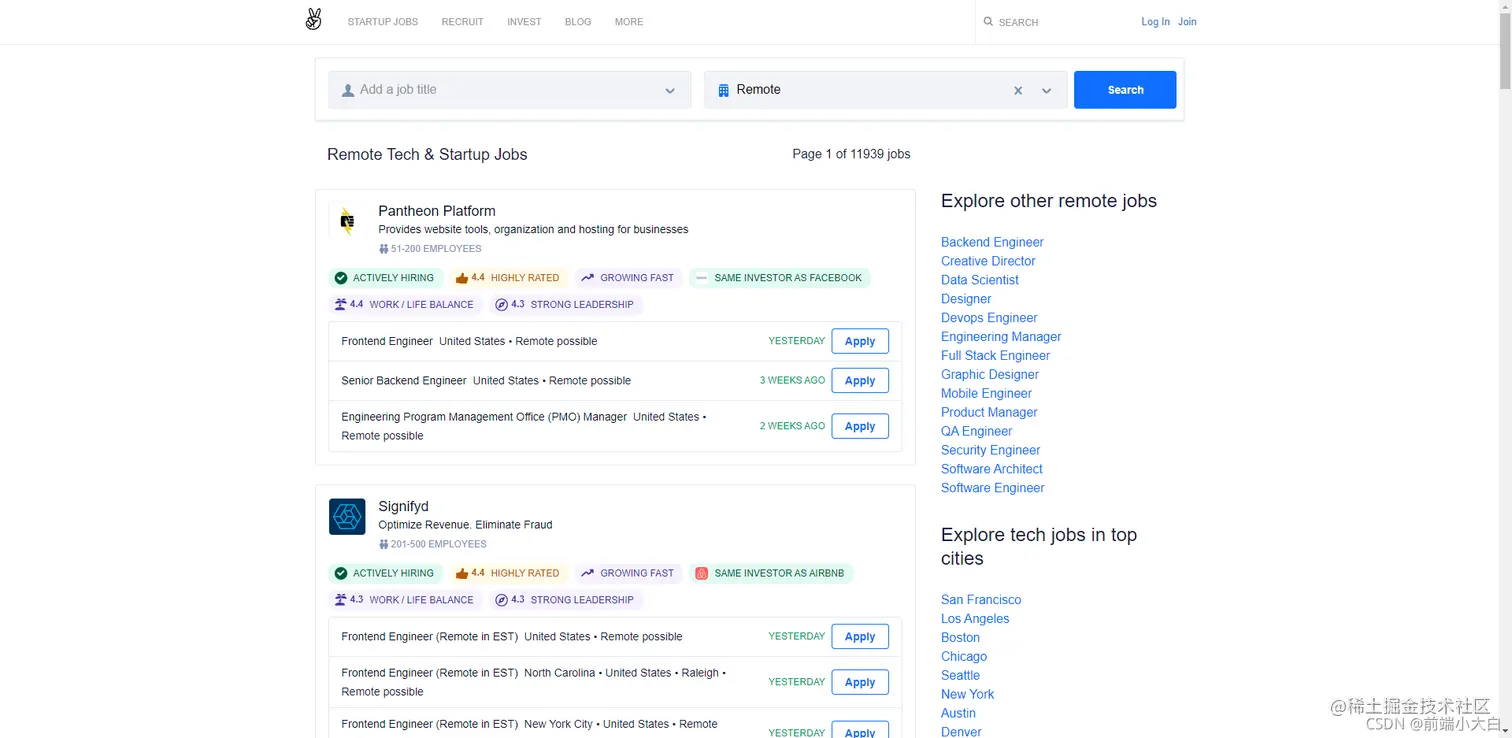
Task: Open the AngelList peace-hand logo home
Action: point(314,20)
